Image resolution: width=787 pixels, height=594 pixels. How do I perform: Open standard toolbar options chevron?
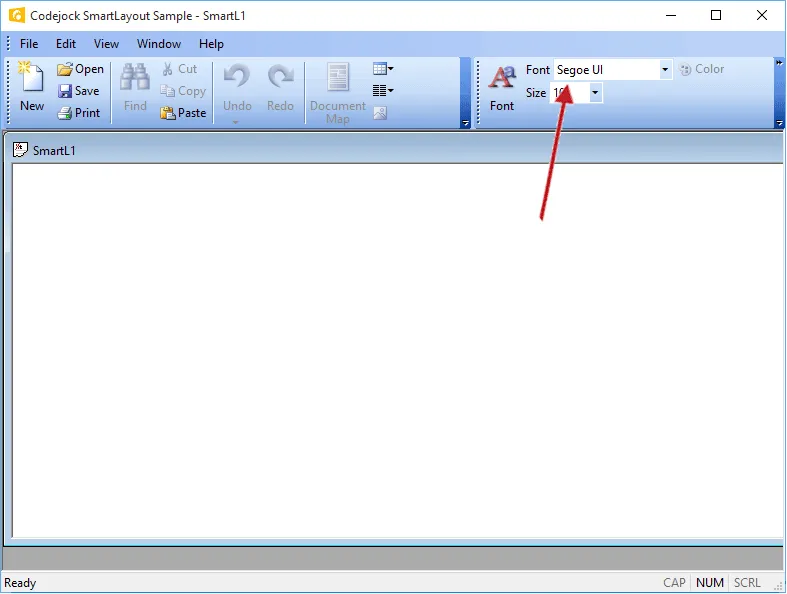click(465, 123)
